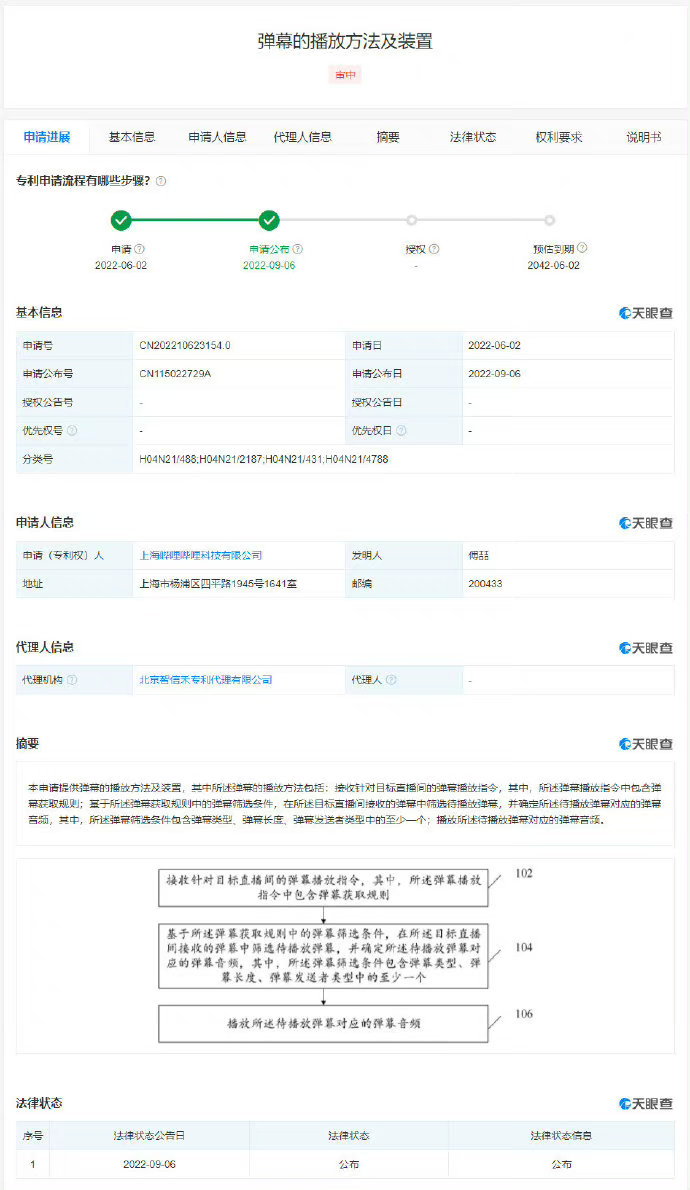This screenshot has width=690, height=1190.
Task: Click application number CN202210623154.0
Action: [184, 345]
